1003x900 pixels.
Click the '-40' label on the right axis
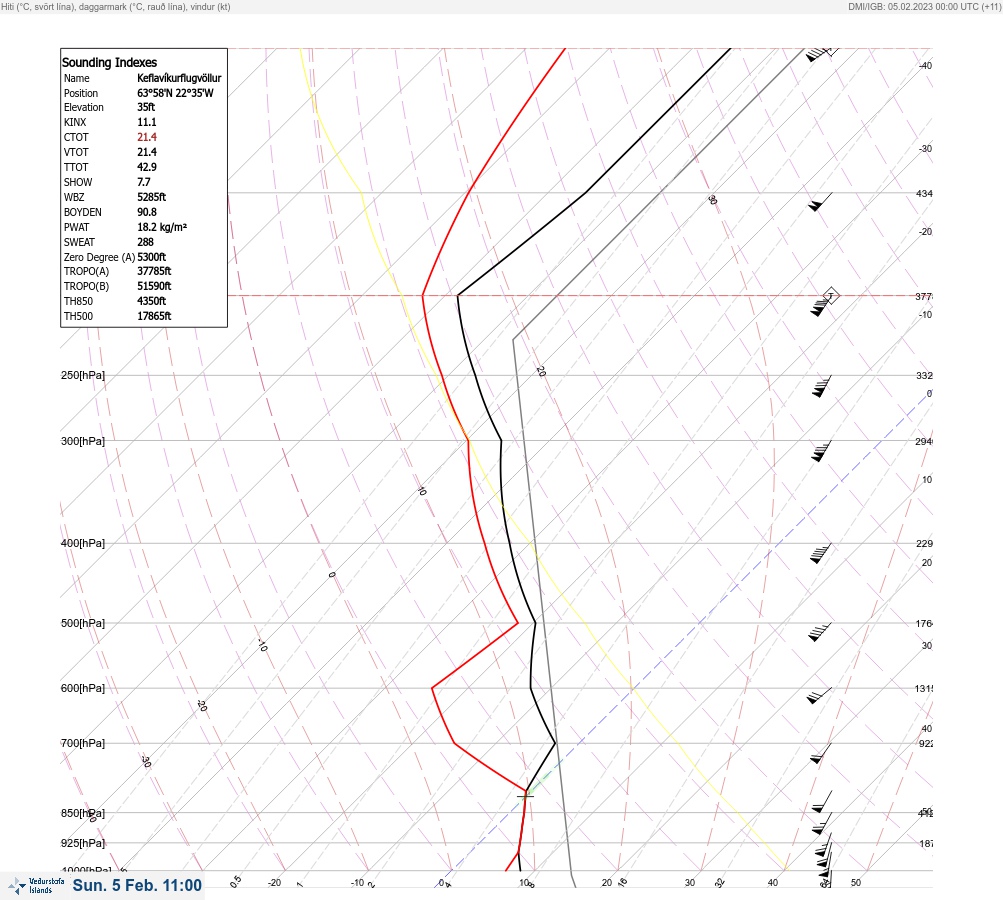(x=926, y=66)
